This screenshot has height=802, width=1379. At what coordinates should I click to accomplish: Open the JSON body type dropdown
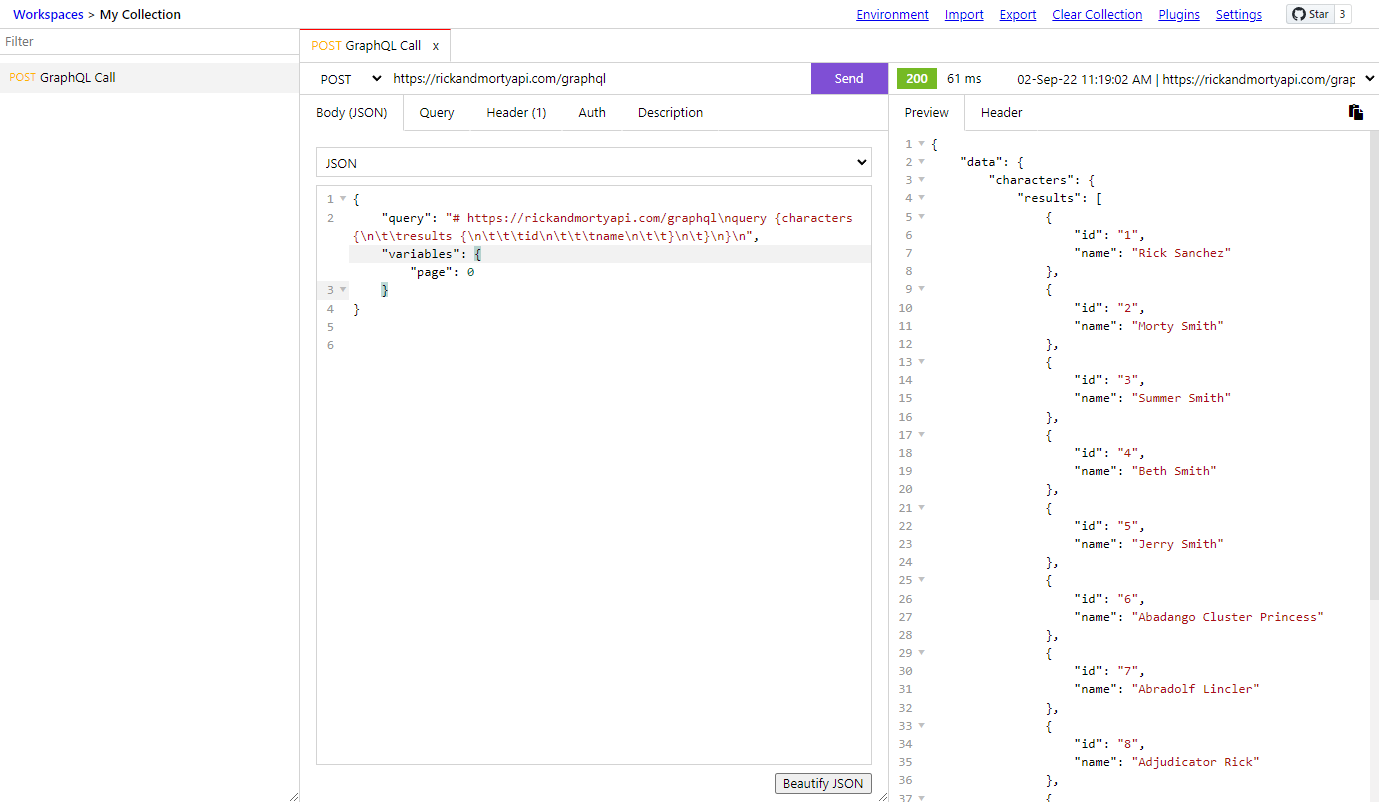tap(594, 163)
